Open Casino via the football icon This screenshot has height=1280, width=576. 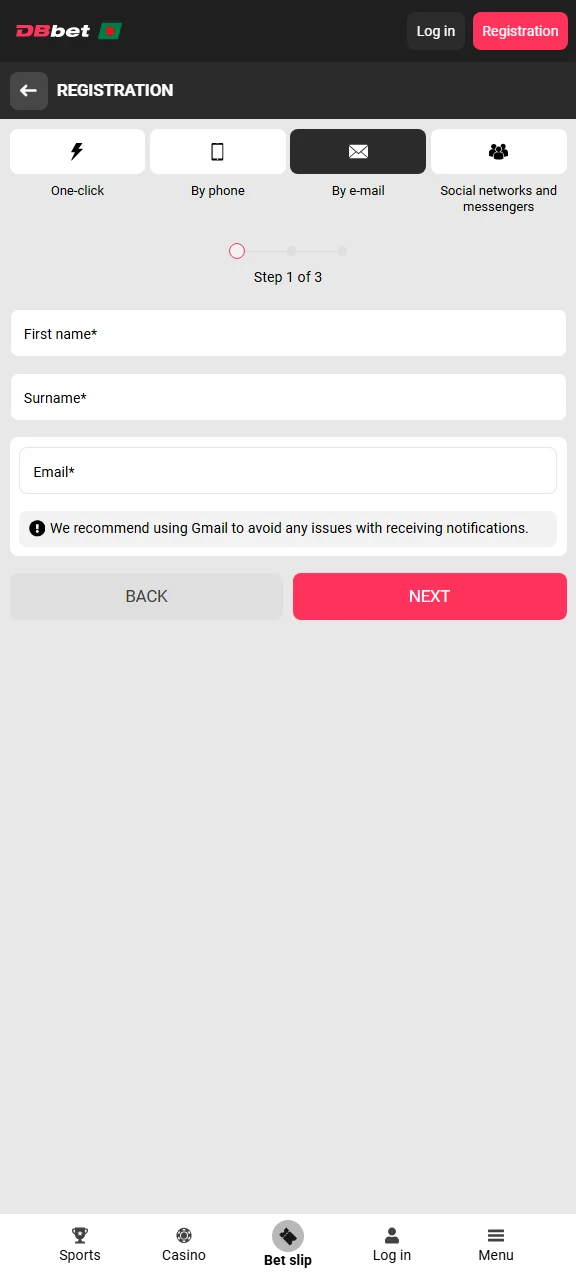(184, 1234)
